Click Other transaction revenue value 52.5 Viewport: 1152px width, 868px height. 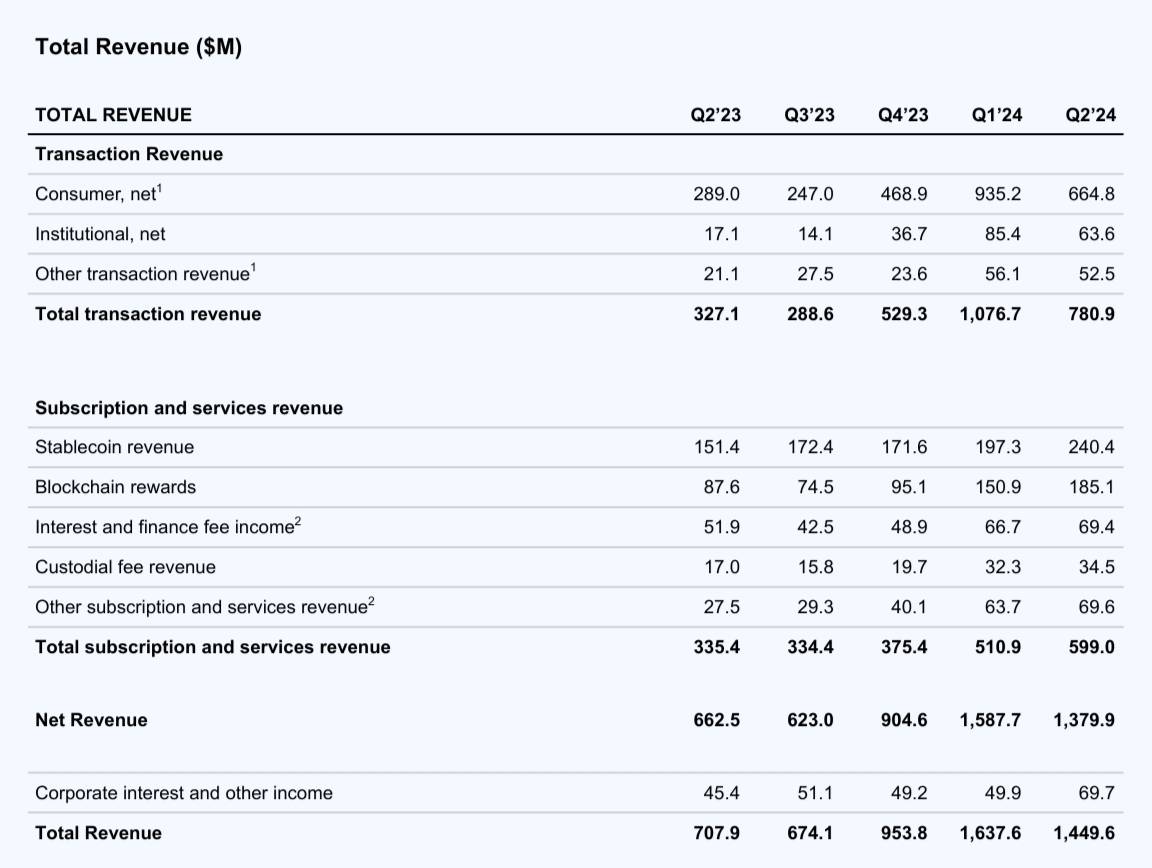1096,274
